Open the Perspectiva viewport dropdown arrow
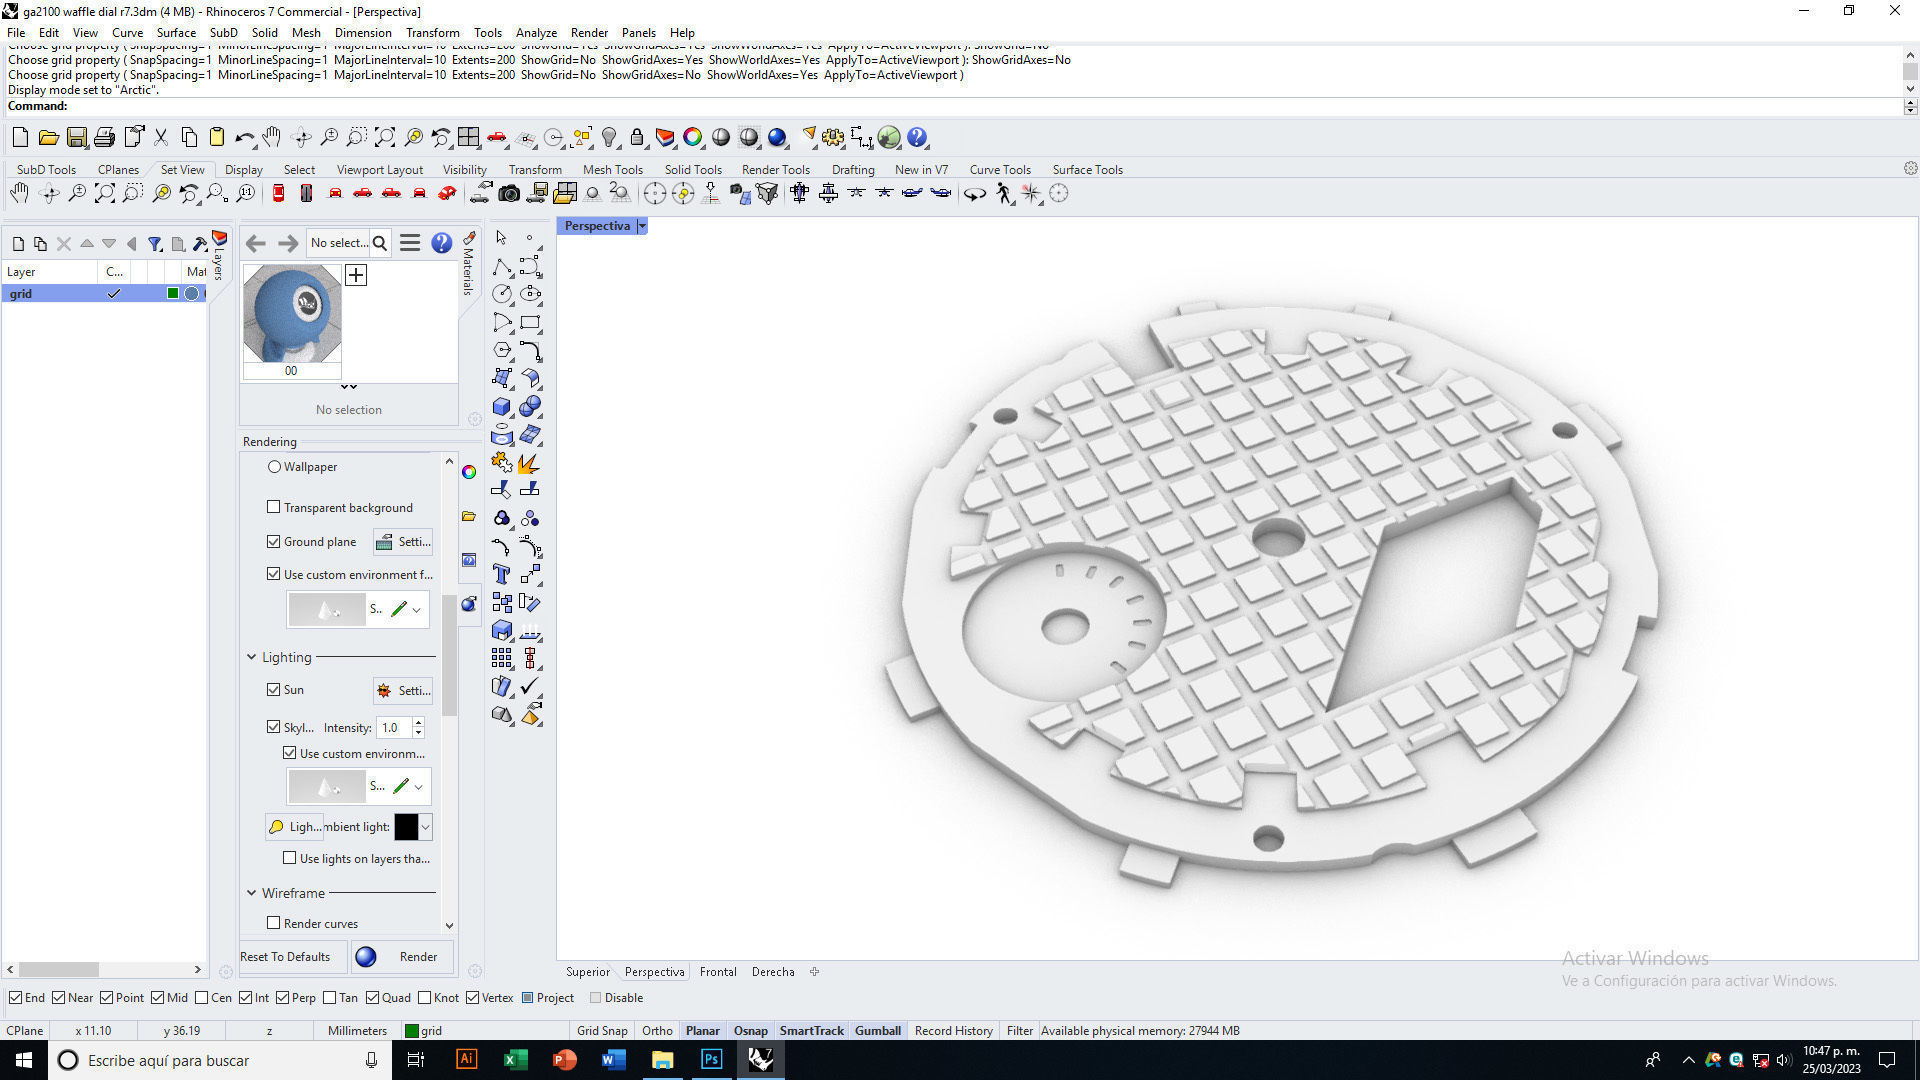The image size is (1920, 1080). click(642, 226)
